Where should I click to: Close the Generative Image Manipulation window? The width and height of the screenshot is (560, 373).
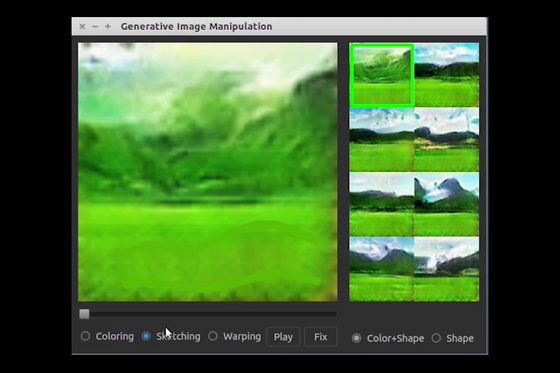click(82, 26)
